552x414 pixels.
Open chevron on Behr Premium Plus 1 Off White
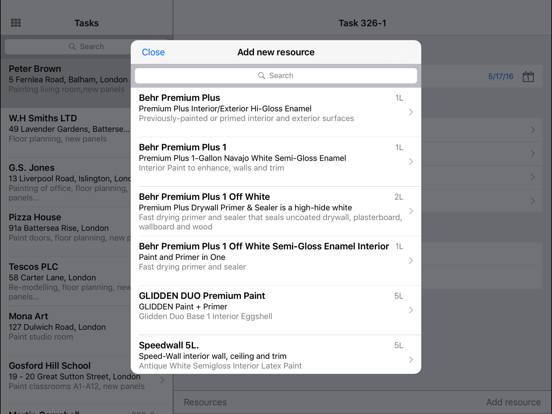point(410,211)
